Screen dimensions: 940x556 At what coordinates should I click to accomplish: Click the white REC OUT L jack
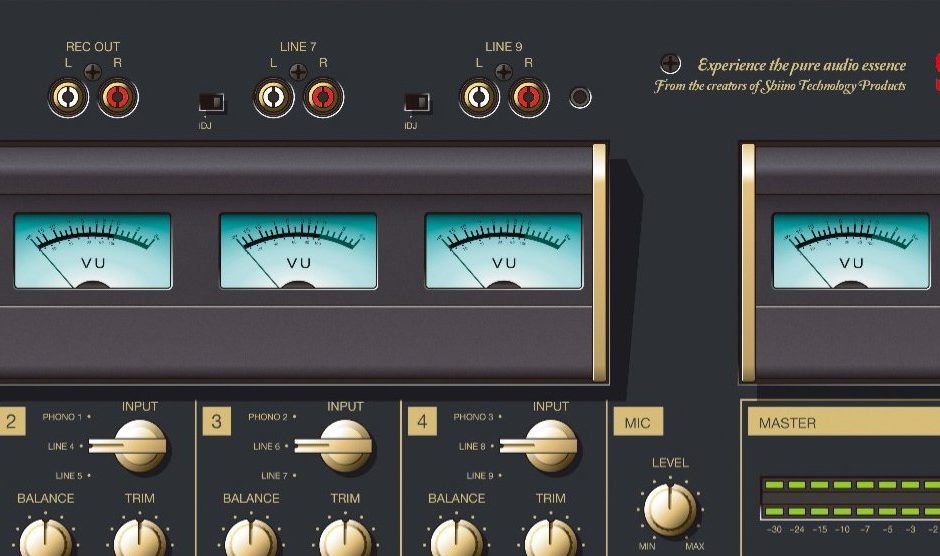(x=68, y=98)
